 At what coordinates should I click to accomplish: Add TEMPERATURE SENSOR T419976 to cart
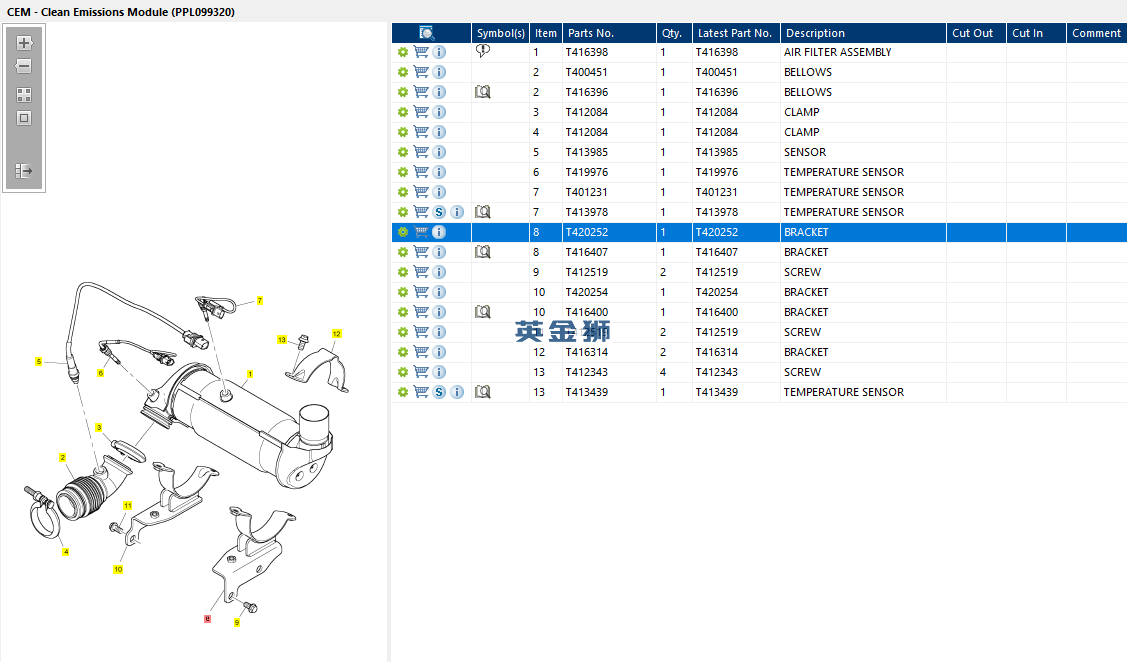(421, 172)
